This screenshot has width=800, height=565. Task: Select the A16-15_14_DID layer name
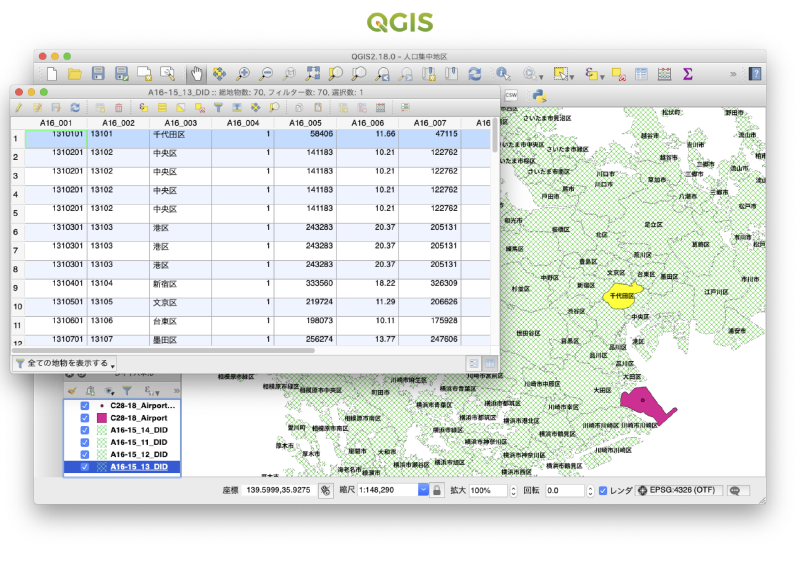point(139,430)
